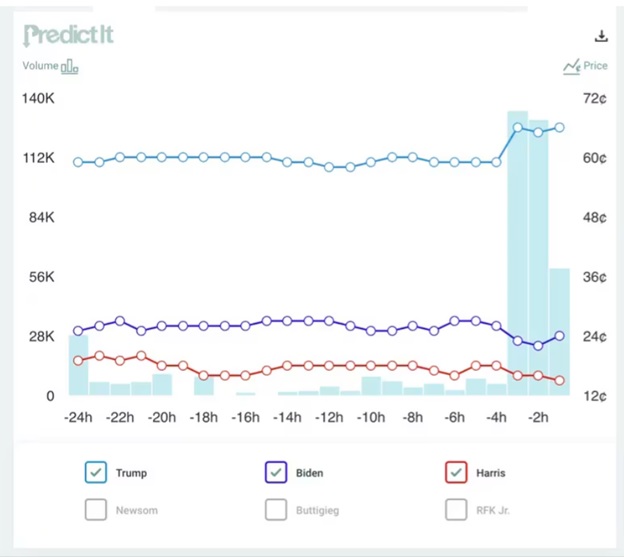Click Trump's last price data point

point(559,128)
